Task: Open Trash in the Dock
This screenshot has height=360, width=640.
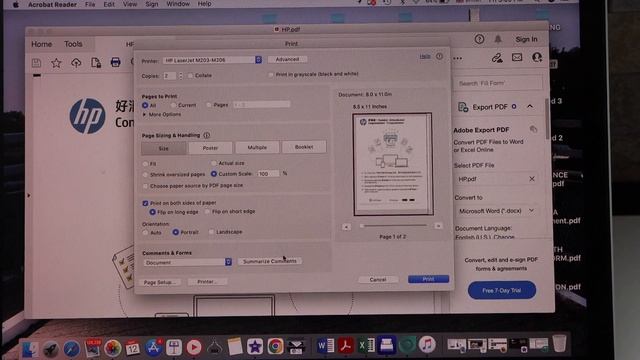Action: [x=559, y=343]
